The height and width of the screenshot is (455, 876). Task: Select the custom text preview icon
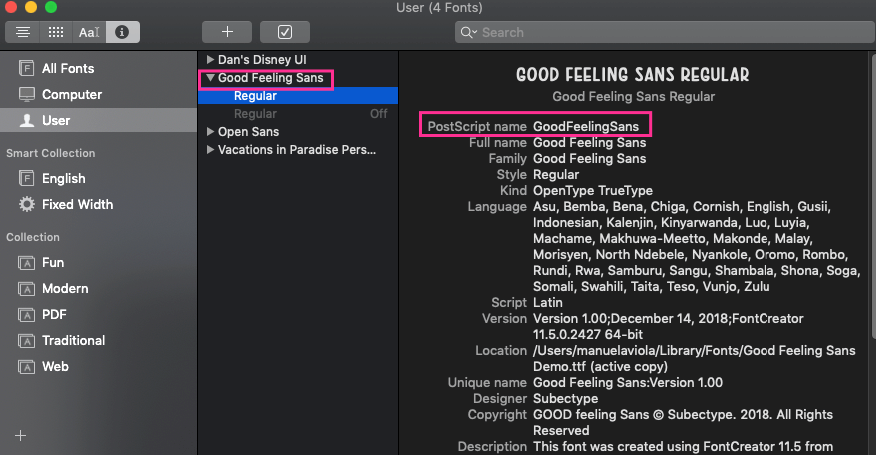click(89, 32)
